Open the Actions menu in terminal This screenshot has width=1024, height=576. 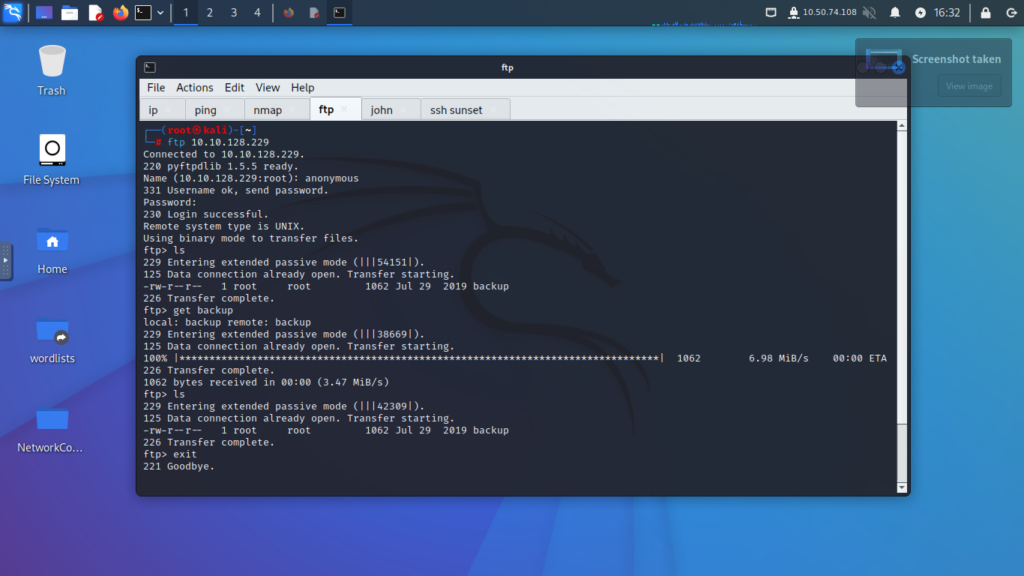click(194, 88)
